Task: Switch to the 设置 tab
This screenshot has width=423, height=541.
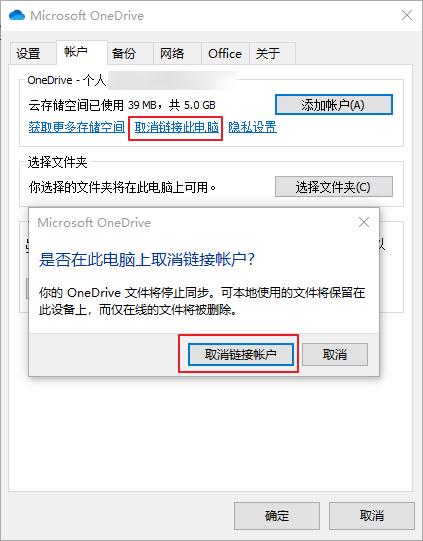Action: point(28,54)
